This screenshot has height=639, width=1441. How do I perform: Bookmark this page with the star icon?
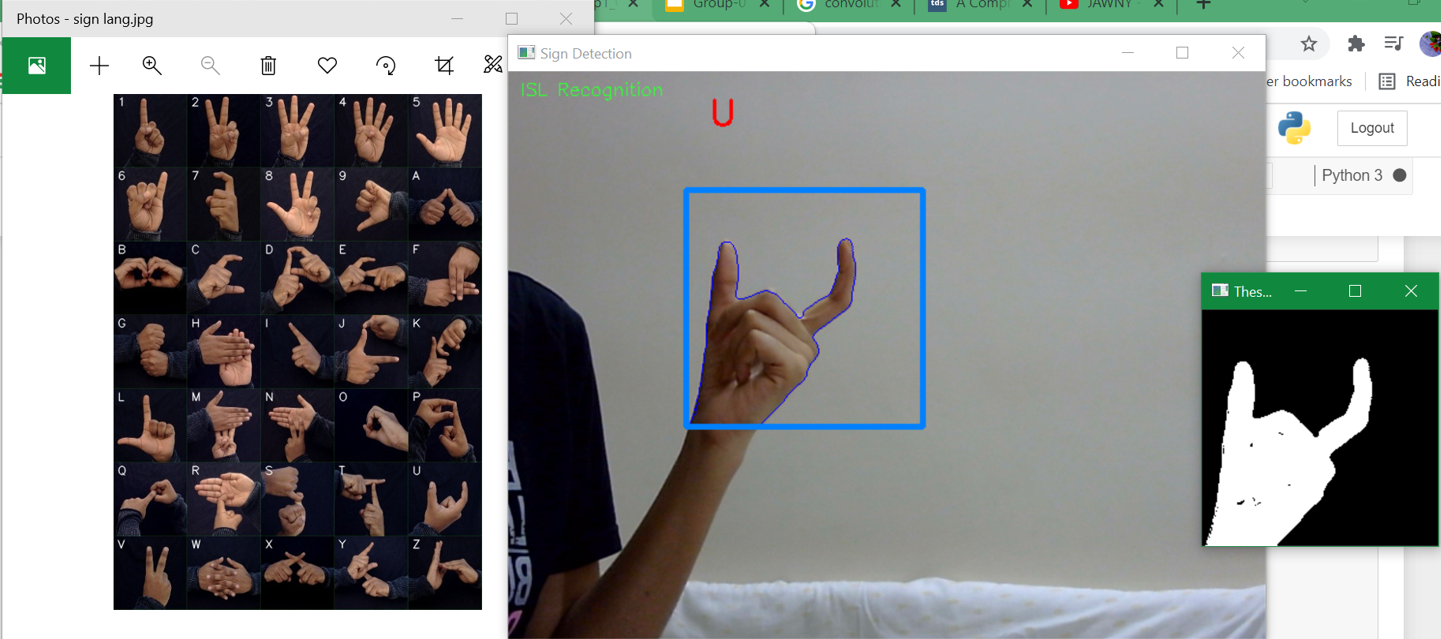tap(1308, 43)
